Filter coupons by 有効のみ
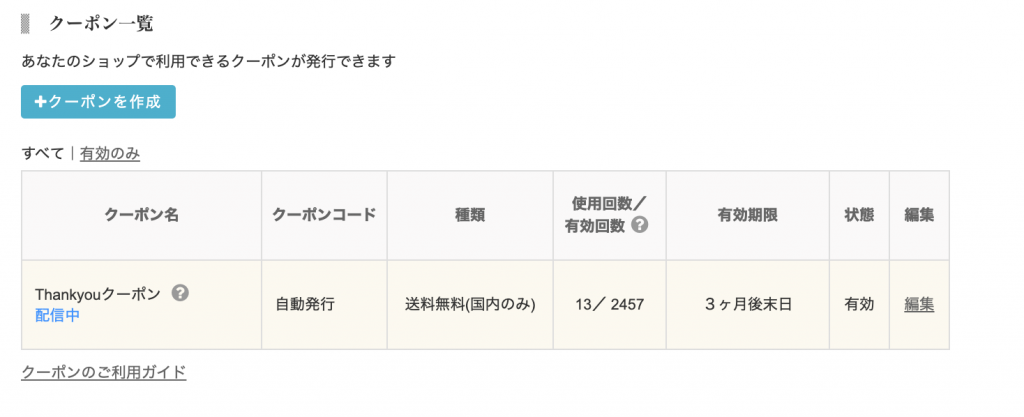The width and height of the screenshot is (1024, 417). 110,154
